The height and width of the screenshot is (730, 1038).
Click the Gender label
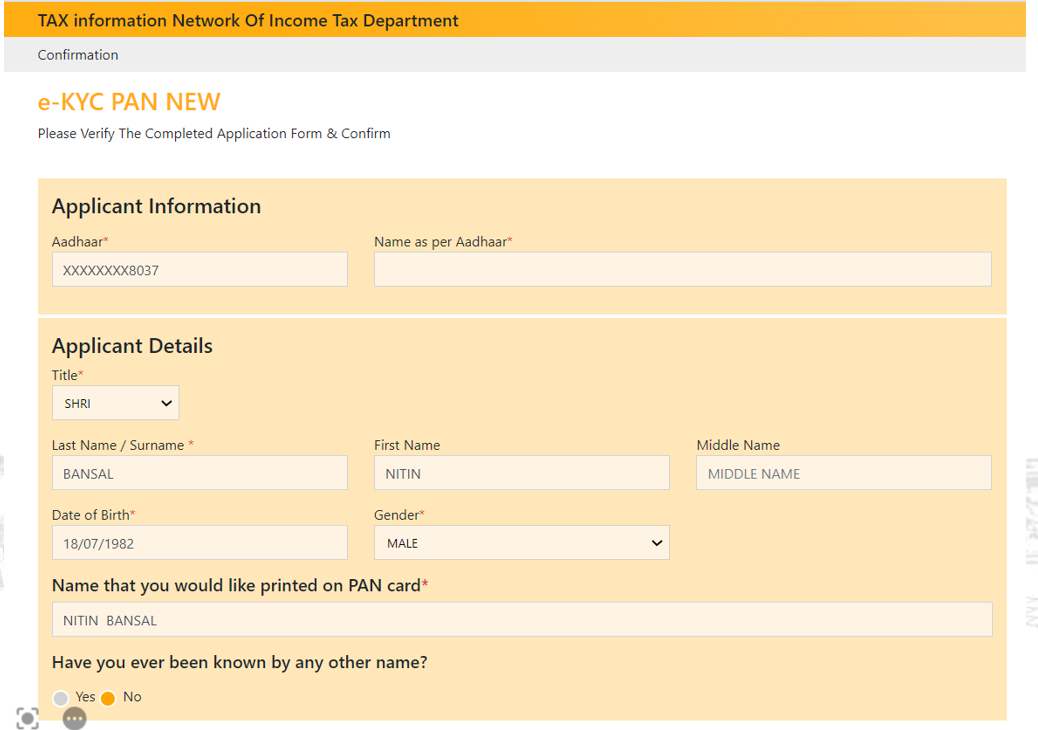pyautogui.click(x=399, y=515)
